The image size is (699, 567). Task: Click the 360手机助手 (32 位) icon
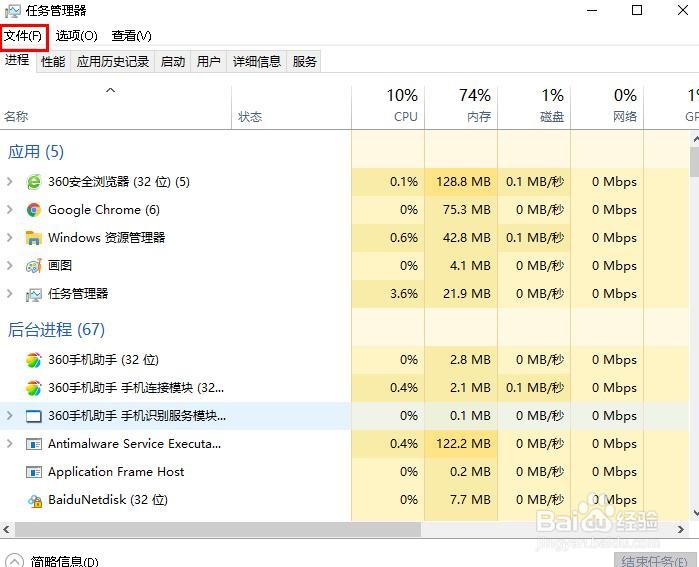tap(33, 360)
